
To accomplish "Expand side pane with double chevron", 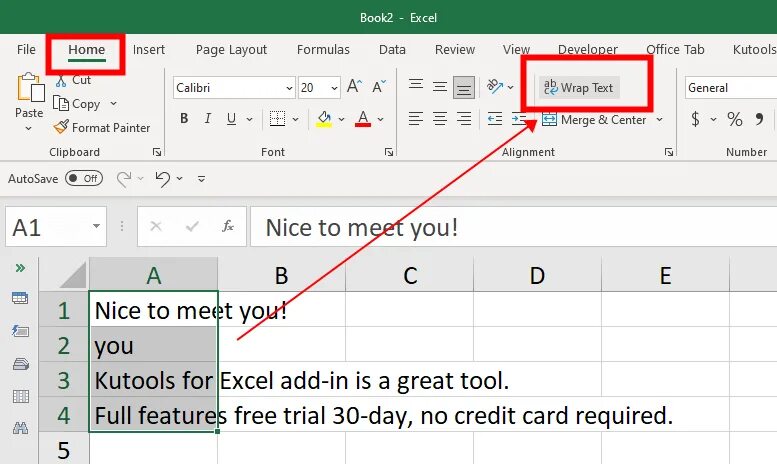I will tap(20, 268).
